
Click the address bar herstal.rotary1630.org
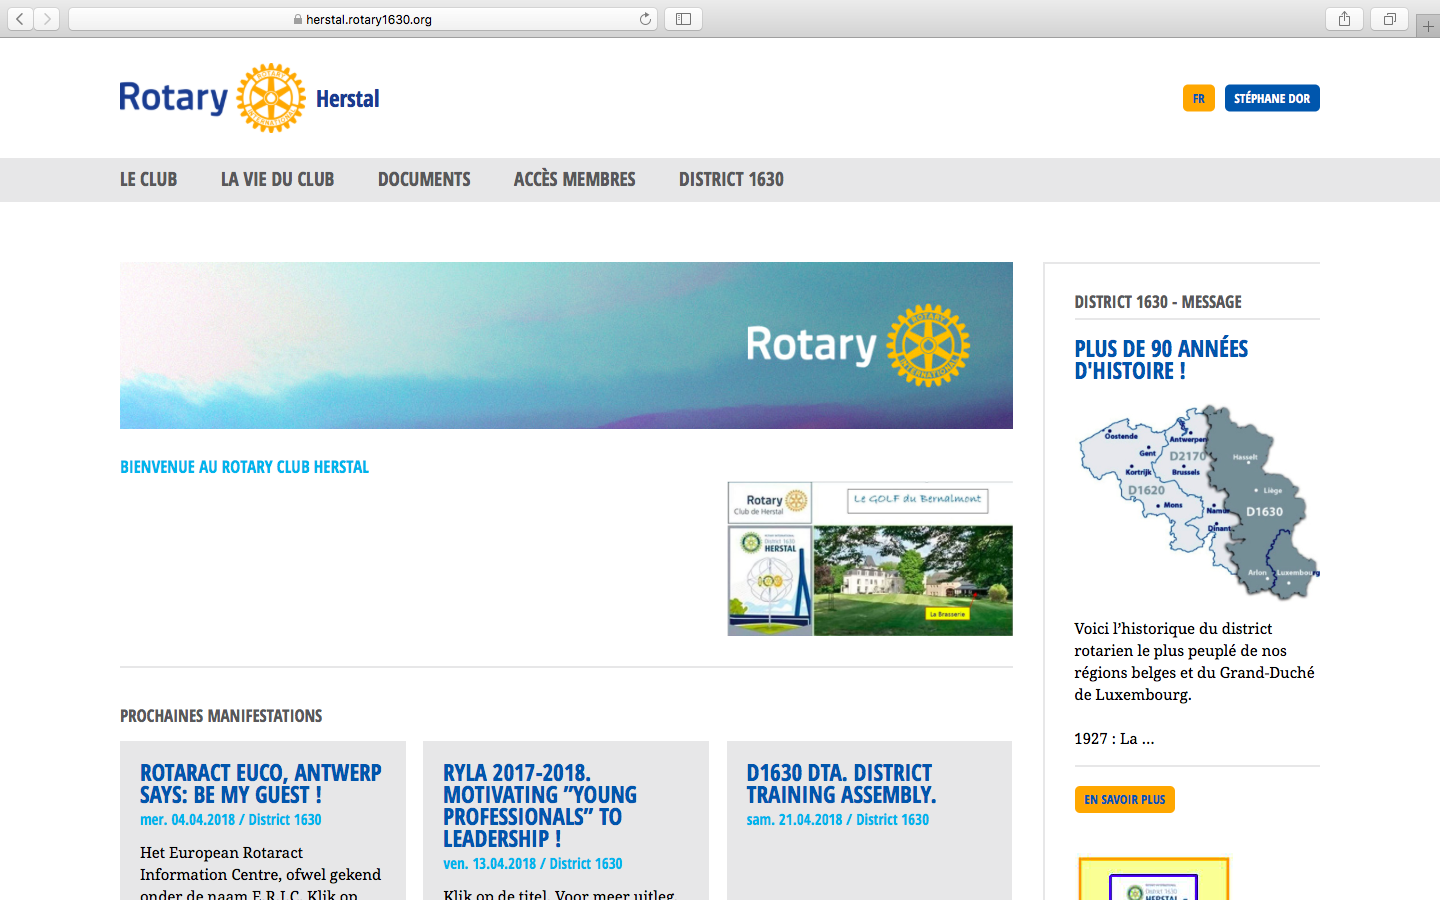[363, 19]
